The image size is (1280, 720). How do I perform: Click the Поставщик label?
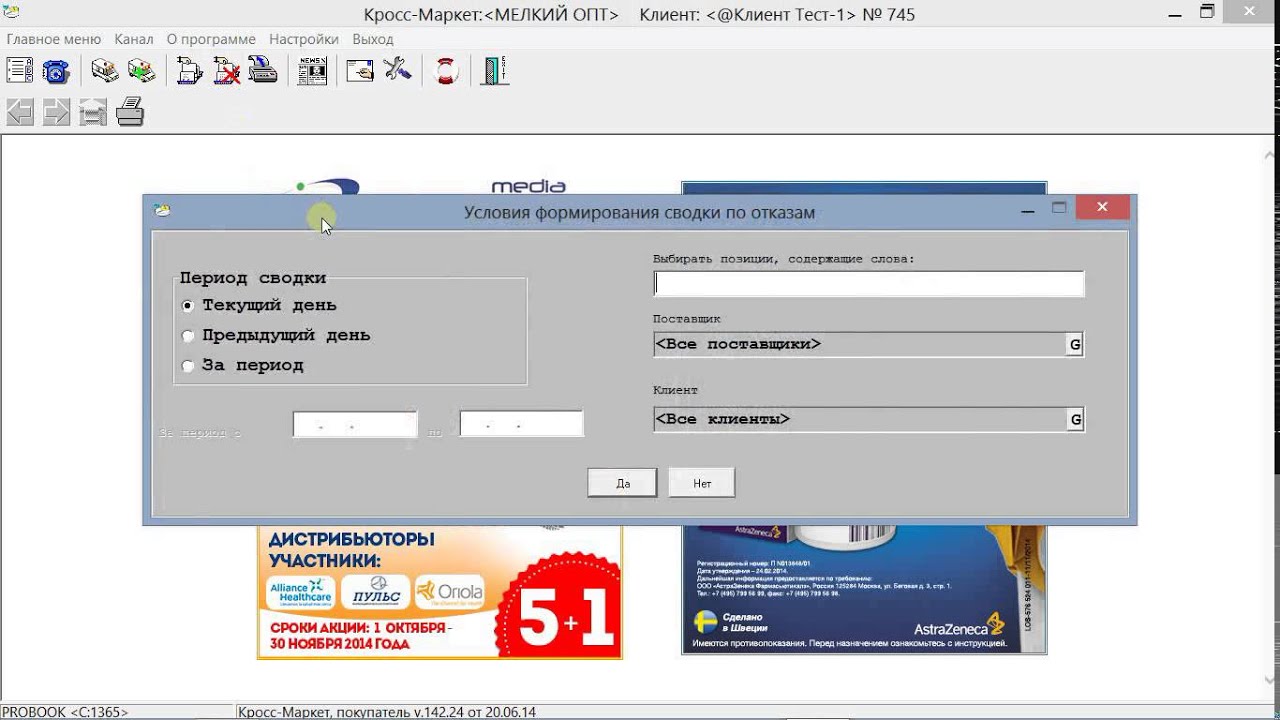[687, 319]
